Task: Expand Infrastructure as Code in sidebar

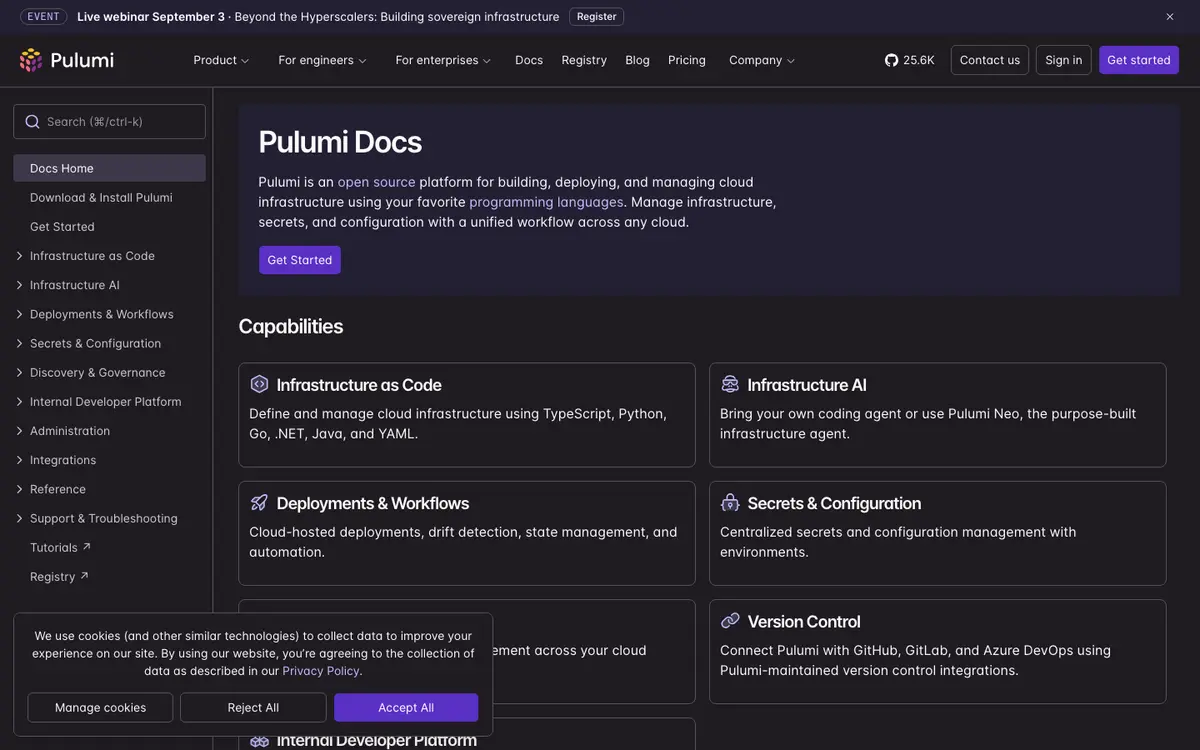Action: (19, 256)
